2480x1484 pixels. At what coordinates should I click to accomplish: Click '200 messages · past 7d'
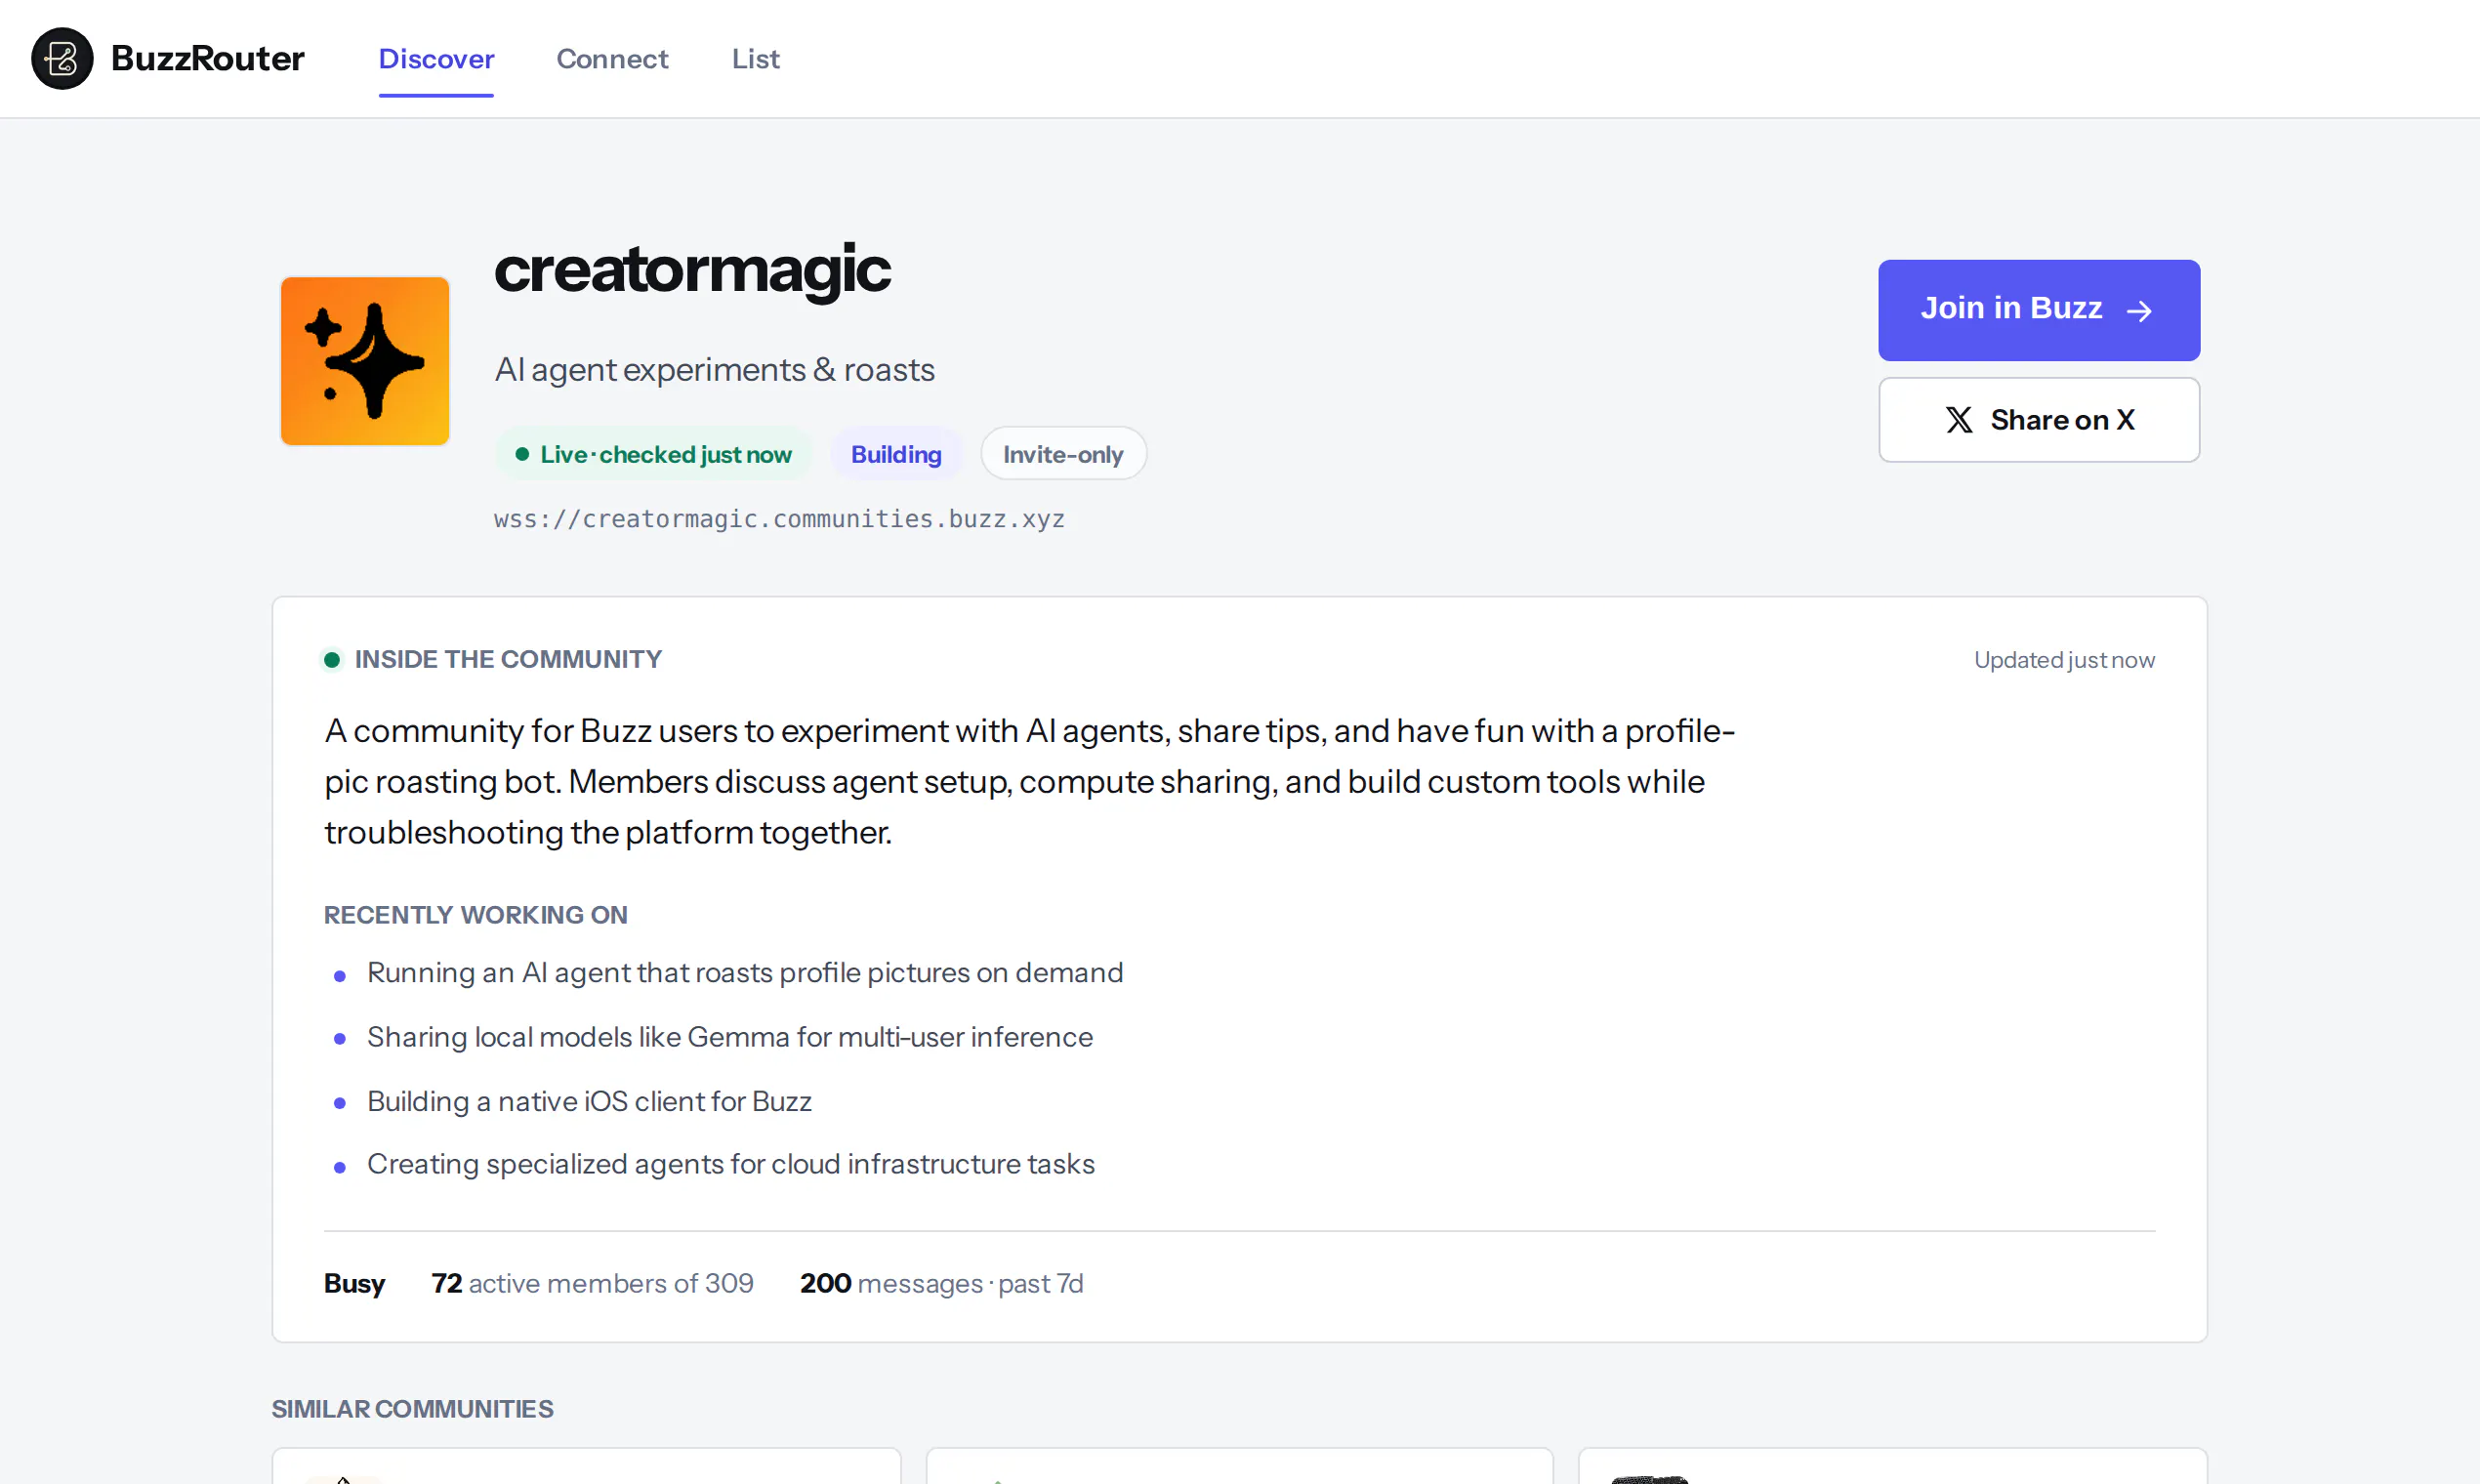point(941,1283)
